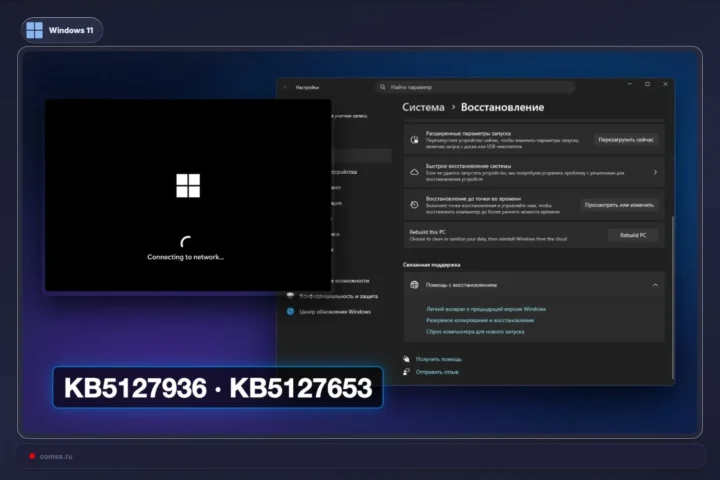Screen dimensions: 720x480
Task: Click the Windows logo on black screen
Action: 188,186
